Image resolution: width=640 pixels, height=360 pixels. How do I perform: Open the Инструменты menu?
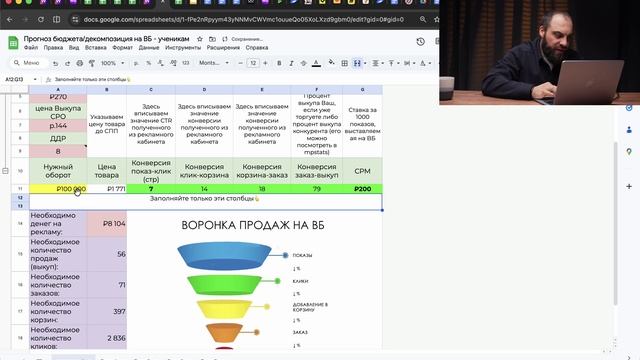[183, 48]
